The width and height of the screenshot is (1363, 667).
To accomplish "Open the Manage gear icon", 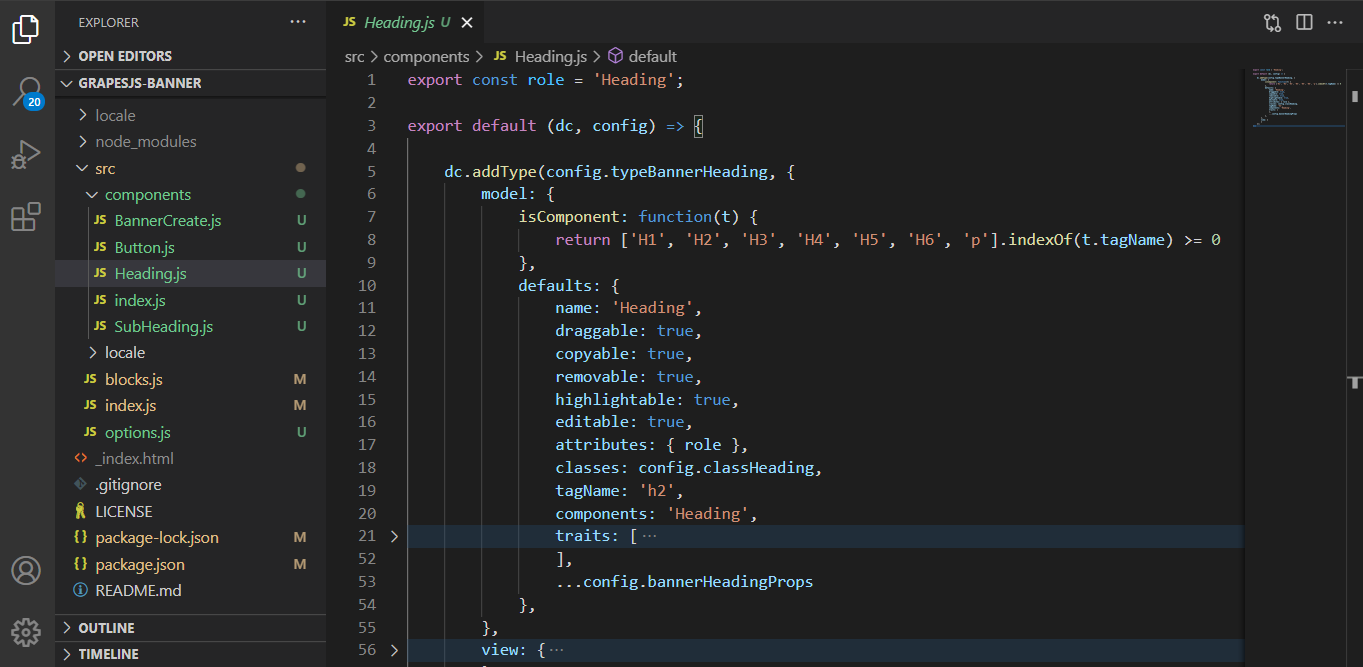I will click(x=26, y=632).
